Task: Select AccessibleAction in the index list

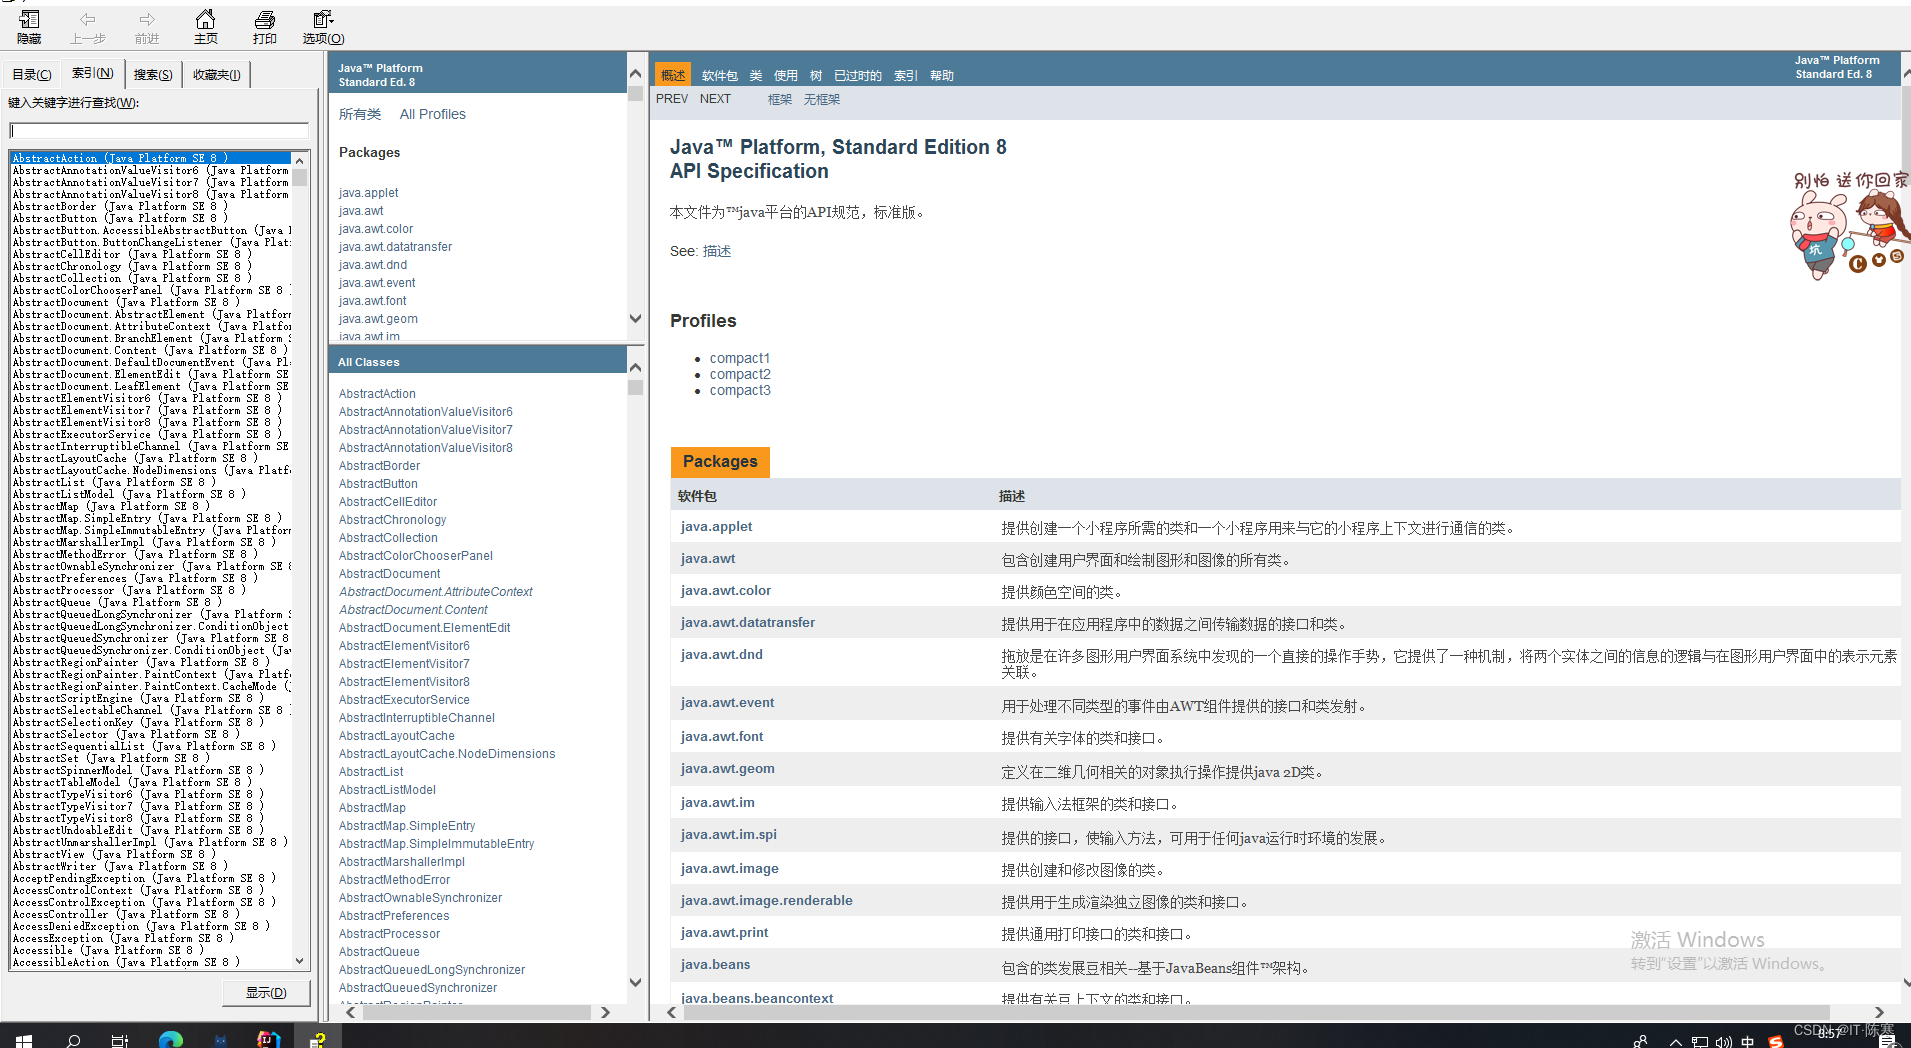Action: click(125, 962)
